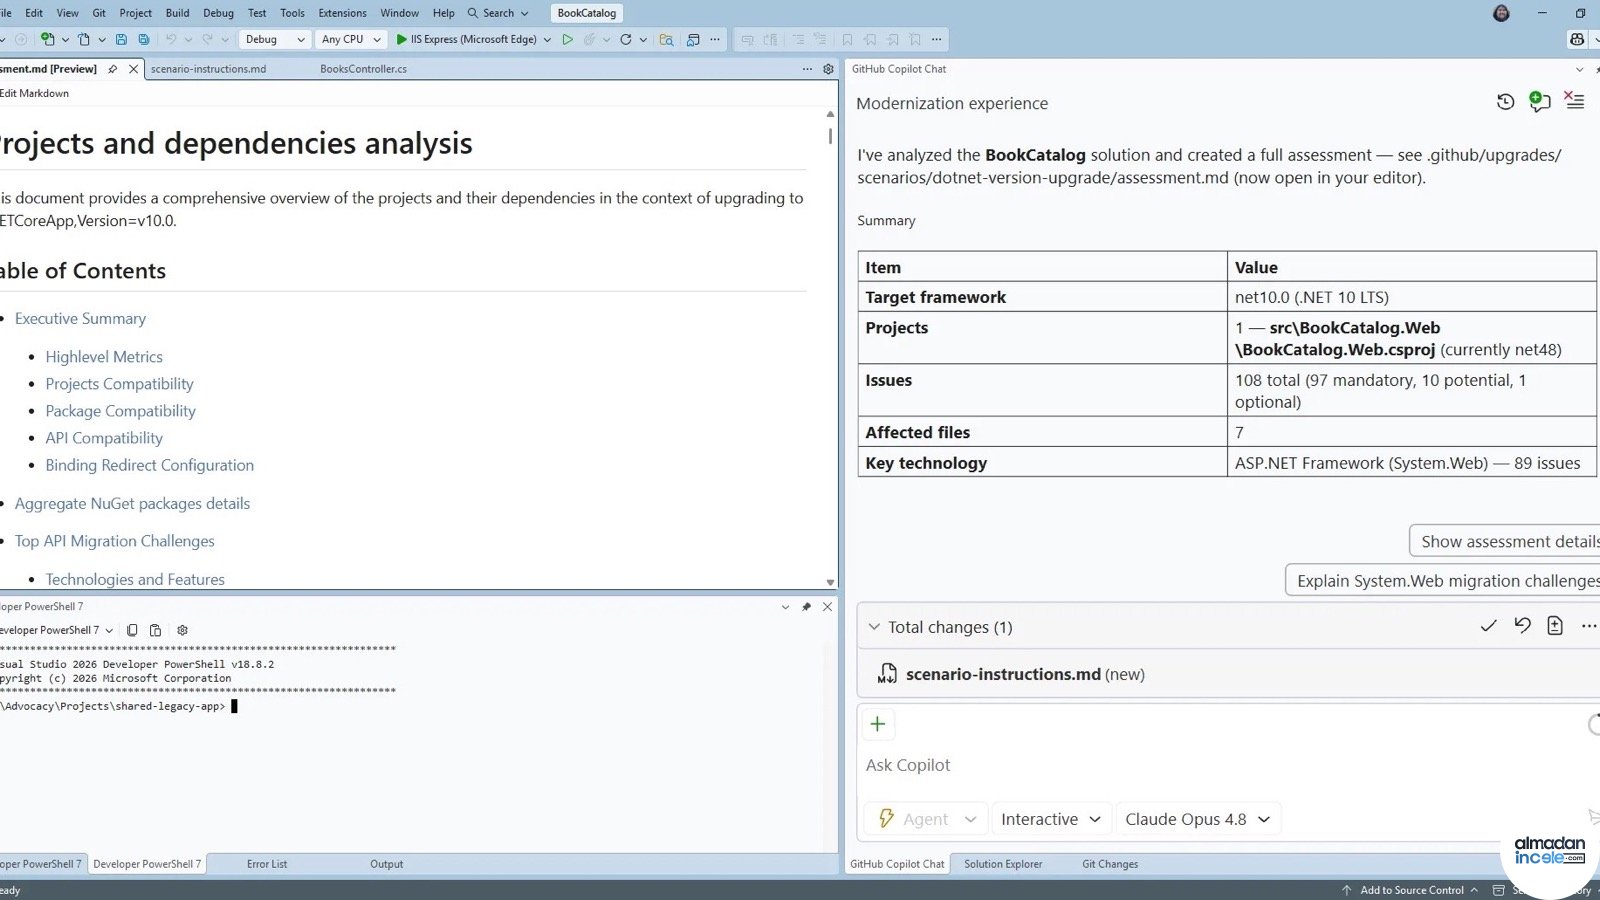
Task: Open the Copilot badge icon at top right
Action: tap(1577, 39)
